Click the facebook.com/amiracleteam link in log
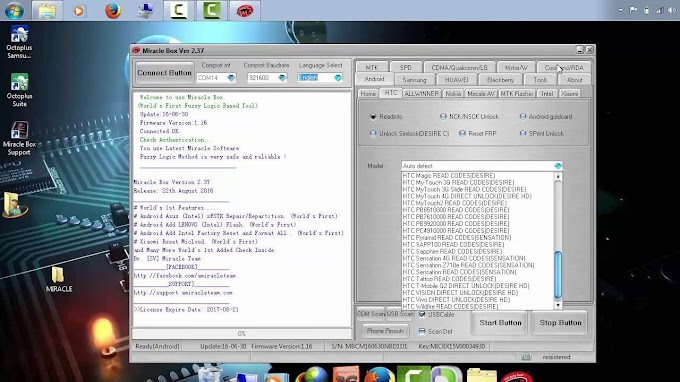Viewport: 680px width, 382px height. (184, 276)
